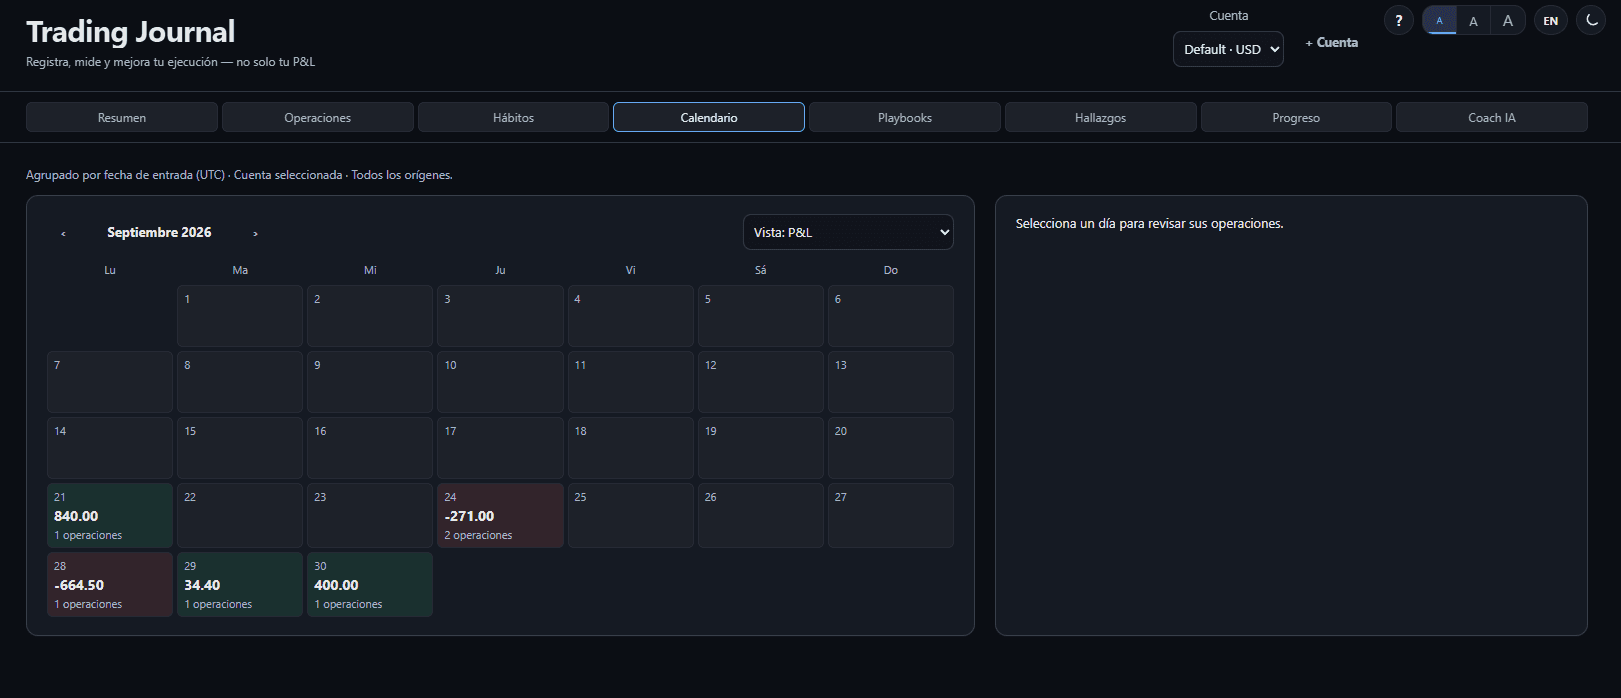
Task: Switch to the Hábitos tab
Action: [513, 117]
